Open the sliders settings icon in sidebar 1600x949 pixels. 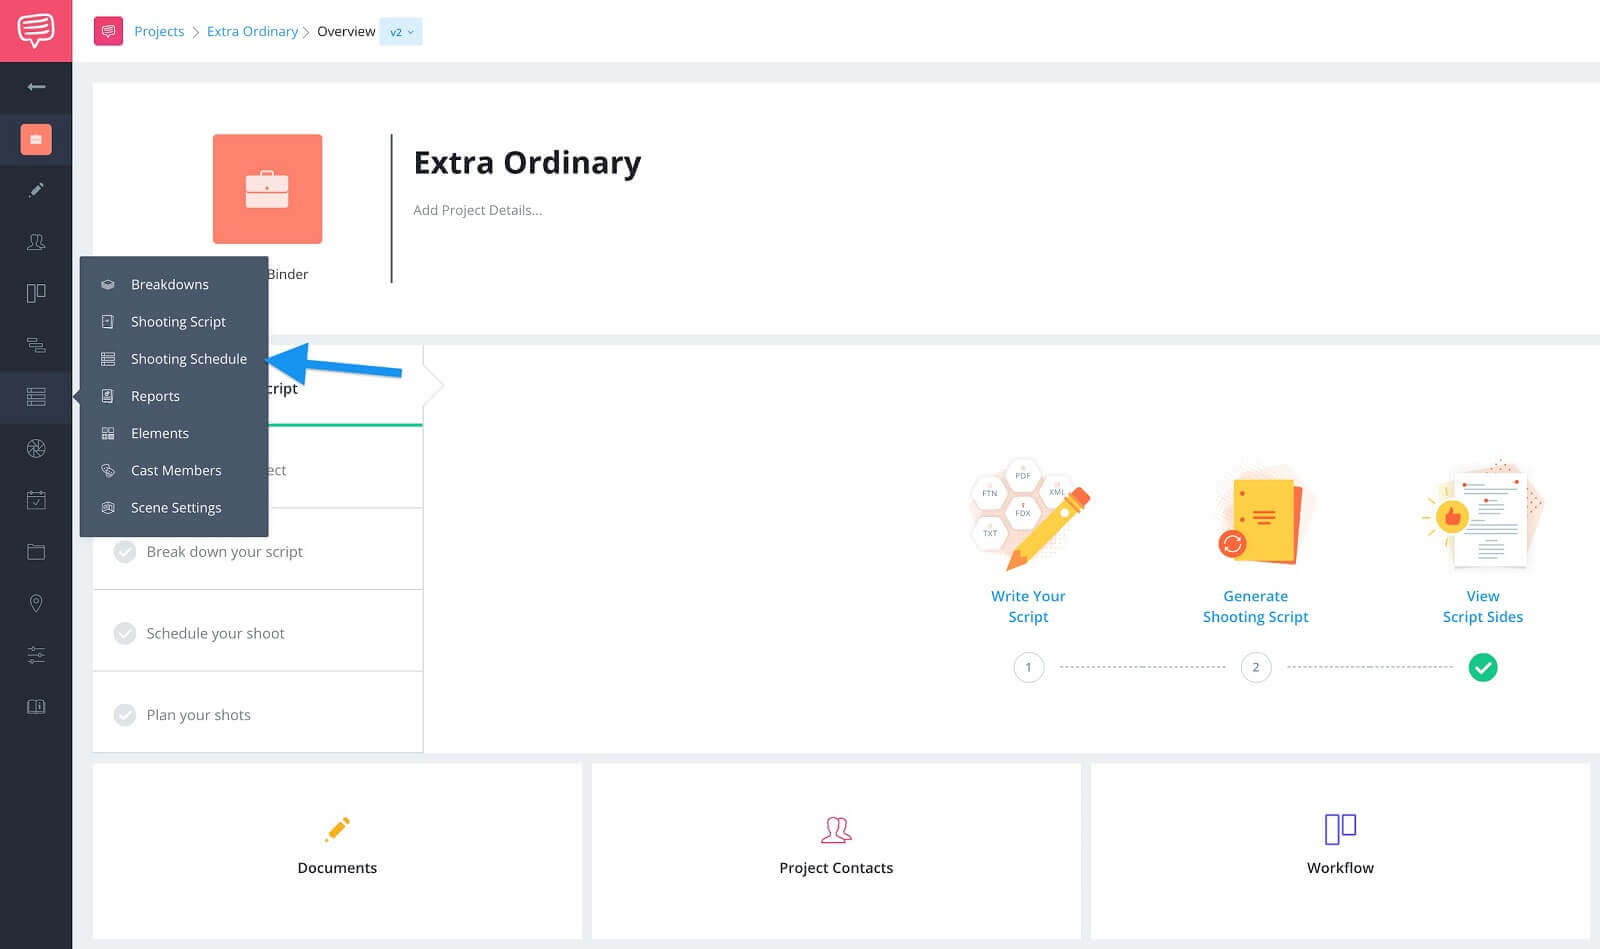[36, 655]
